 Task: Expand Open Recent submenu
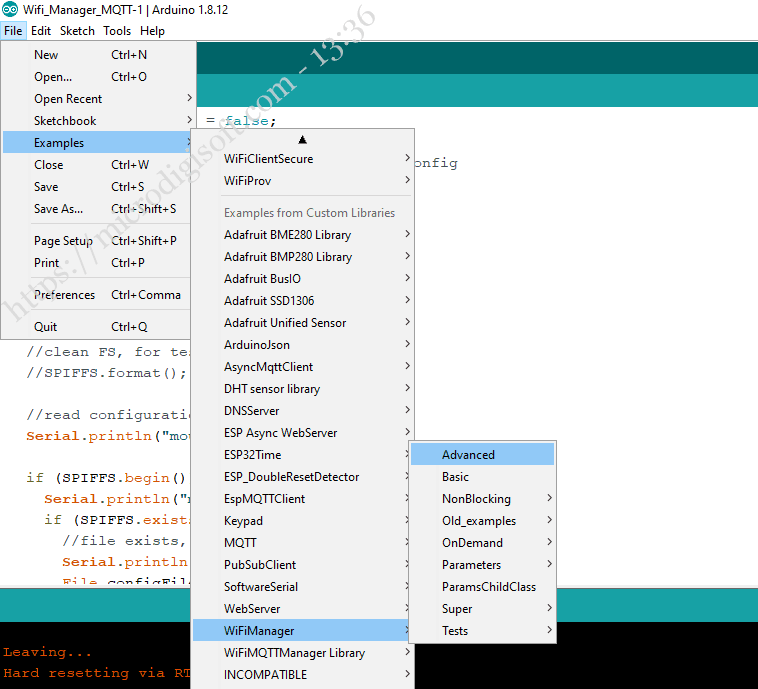click(x=97, y=99)
